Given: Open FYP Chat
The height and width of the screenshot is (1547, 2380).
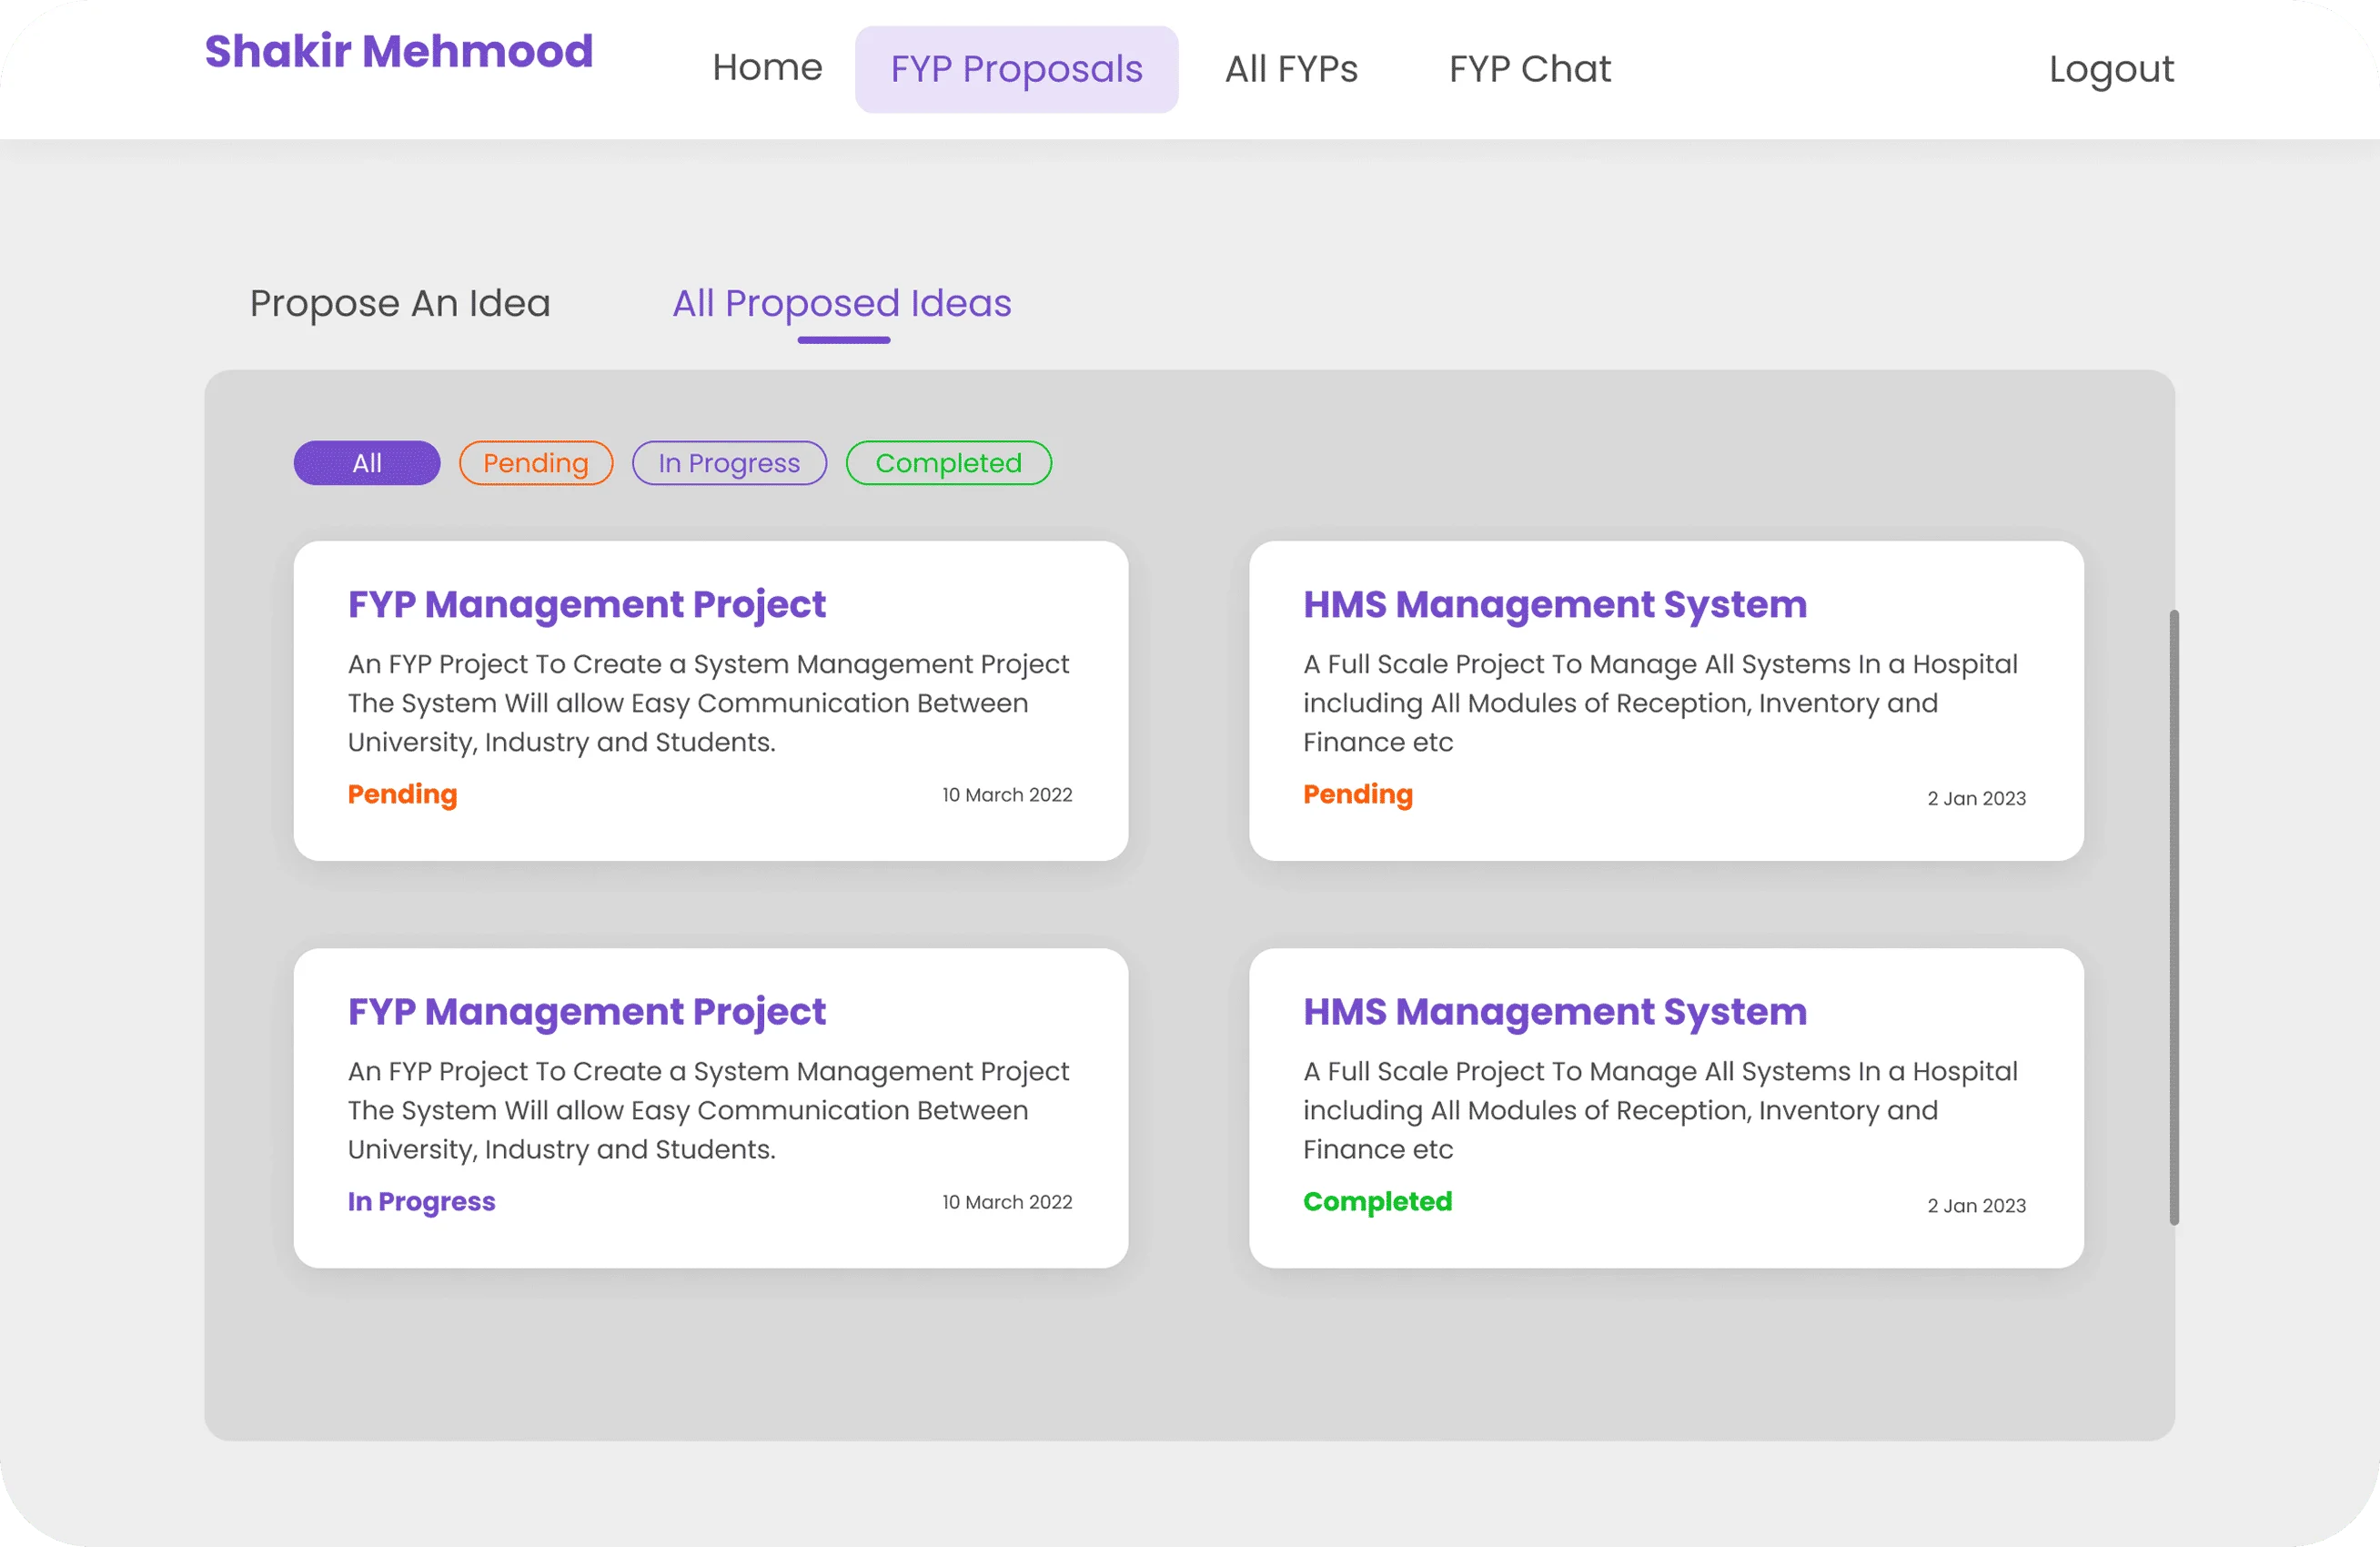Looking at the screenshot, I should click(x=1529, y=68).
